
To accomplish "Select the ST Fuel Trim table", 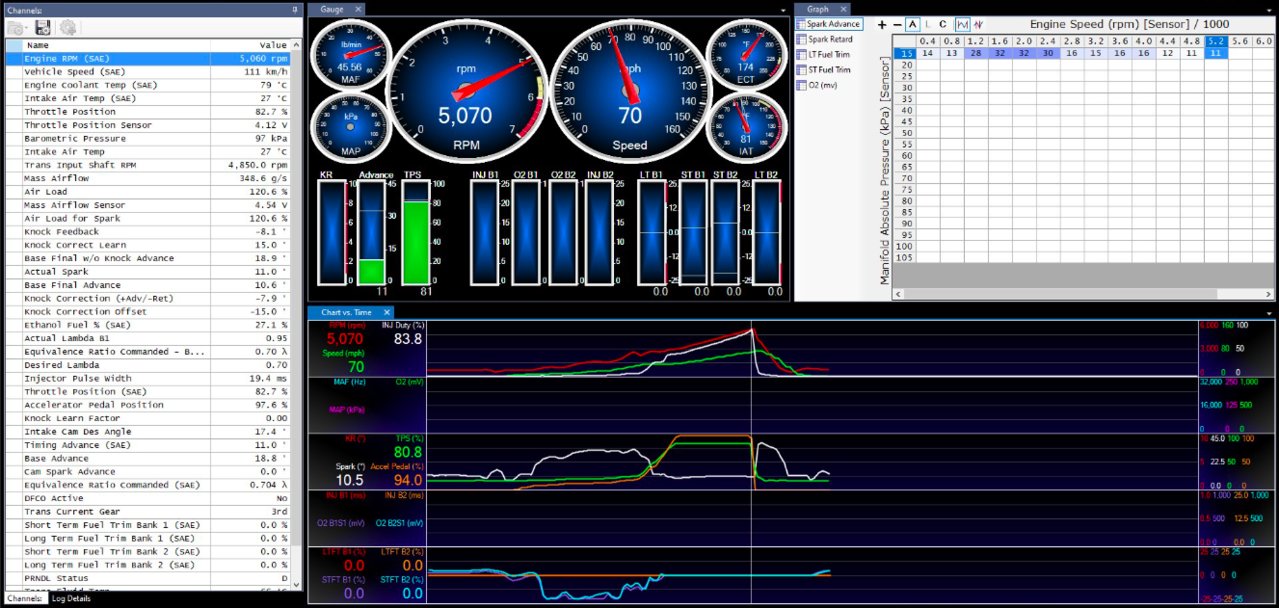I will tap(824, 70).
